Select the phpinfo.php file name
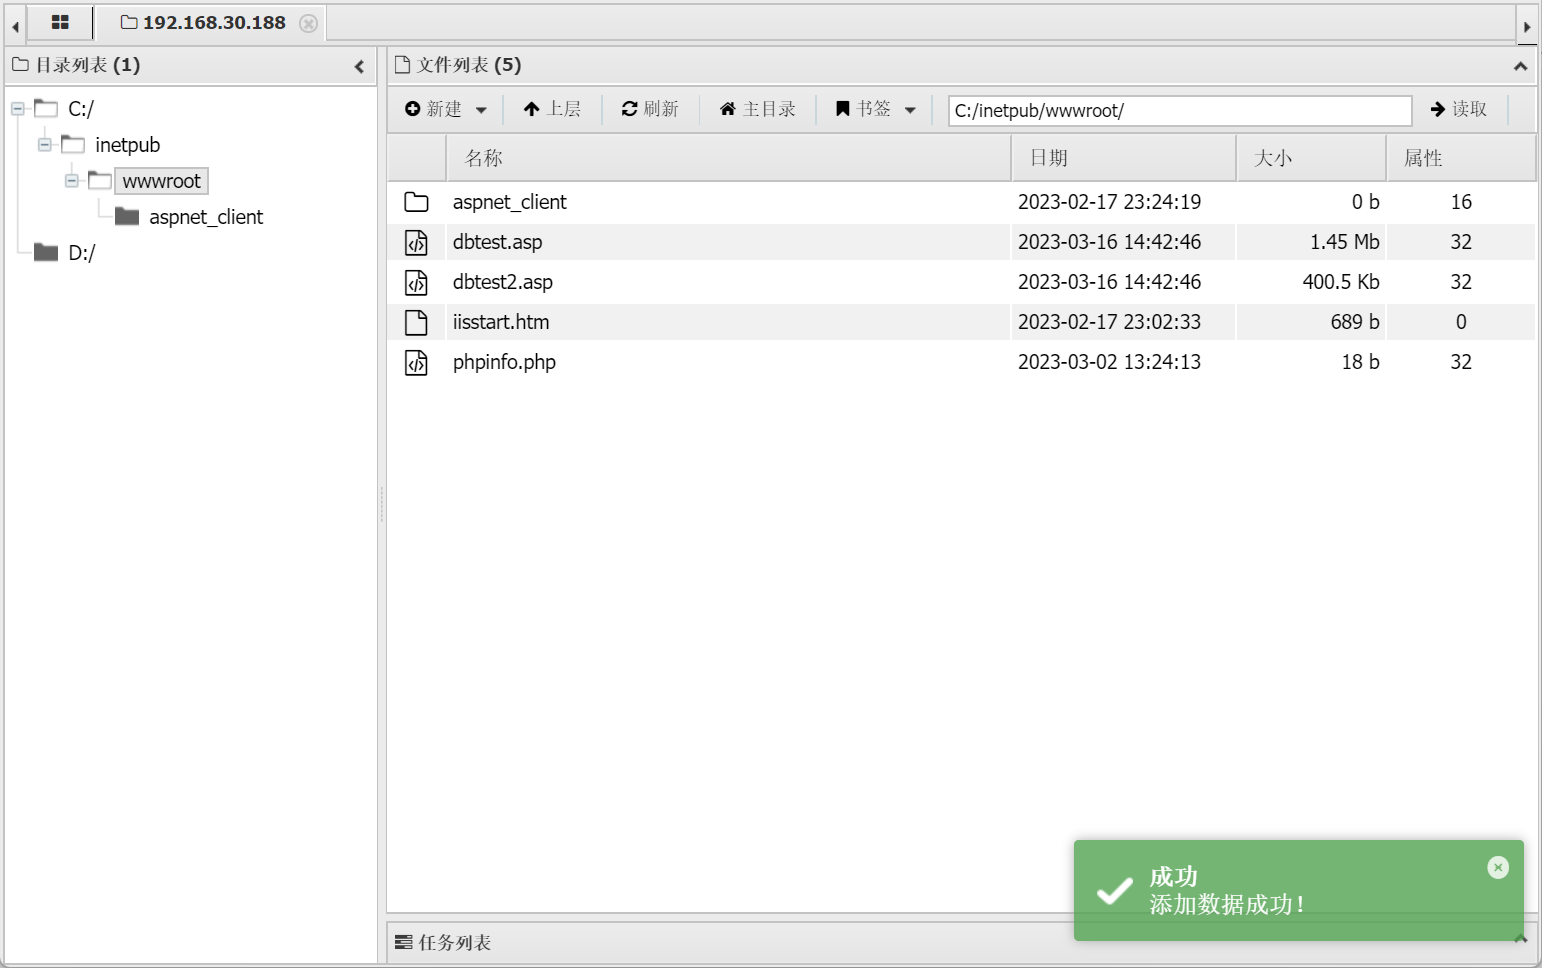This screenshot has width=1542, height=968. [x=504, y=362]
